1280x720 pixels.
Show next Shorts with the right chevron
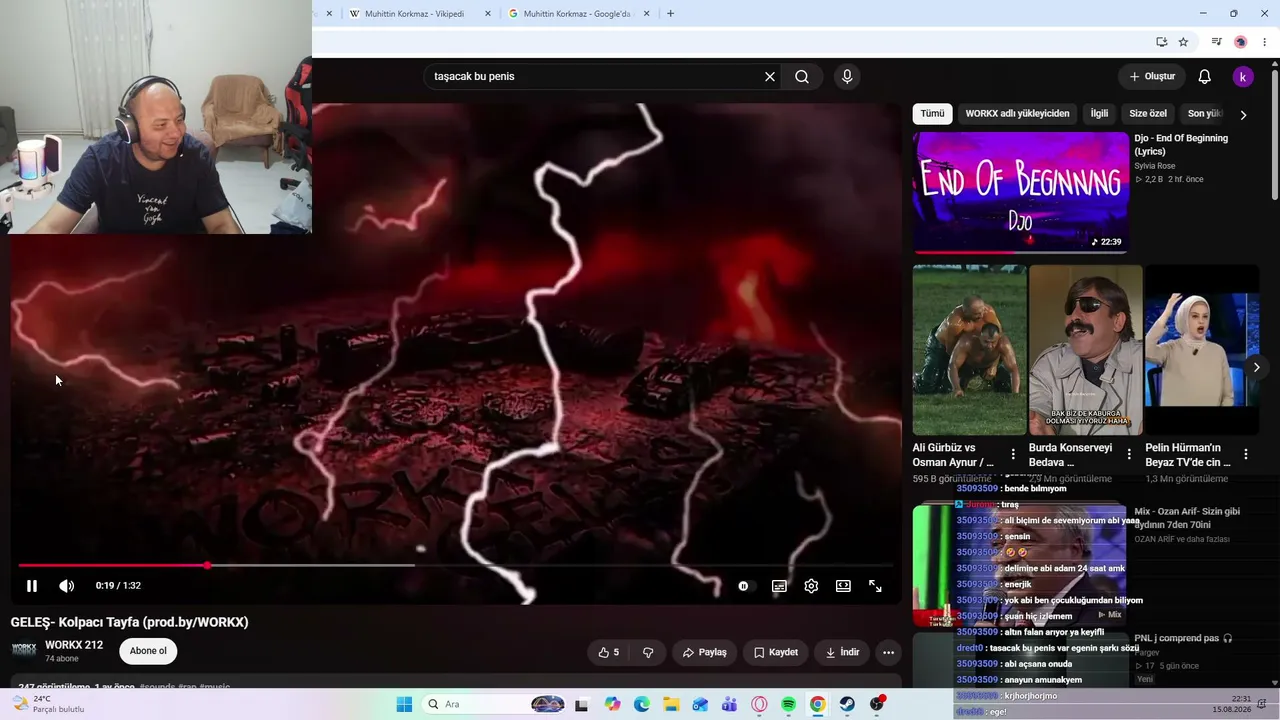point(1257,367)
